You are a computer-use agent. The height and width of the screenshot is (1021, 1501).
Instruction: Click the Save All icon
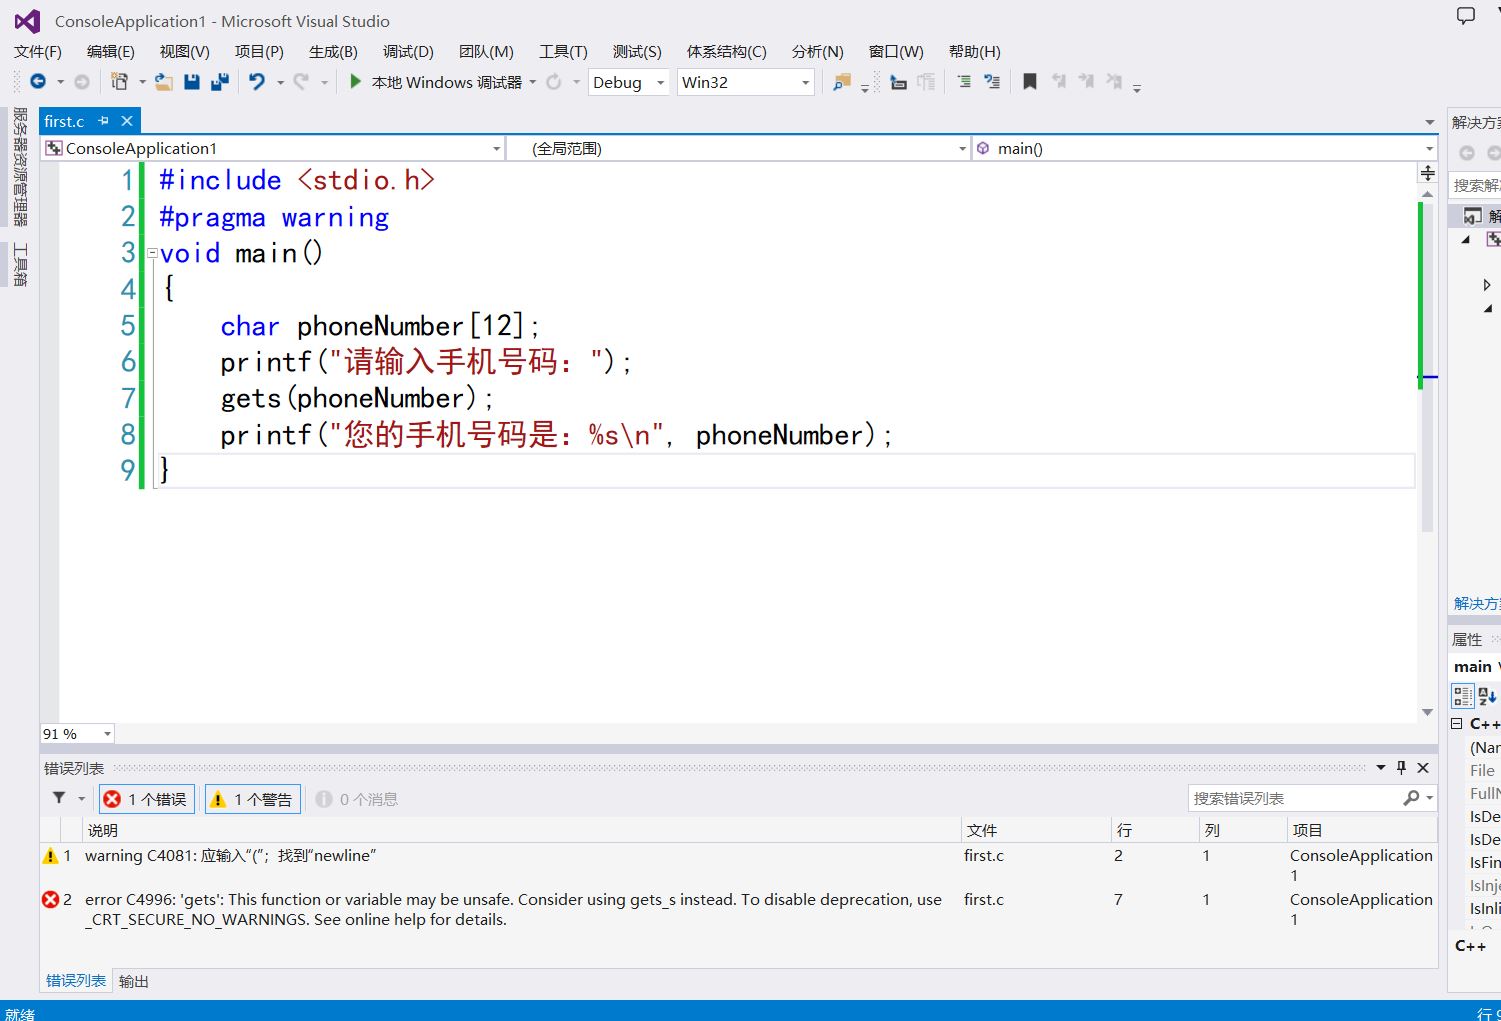pos(220,82)
